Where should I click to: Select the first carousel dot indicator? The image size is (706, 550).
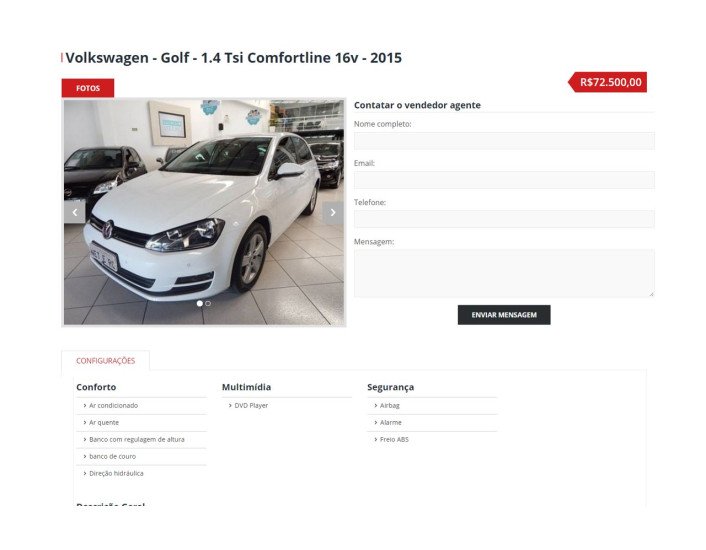(x=199, y=303)
